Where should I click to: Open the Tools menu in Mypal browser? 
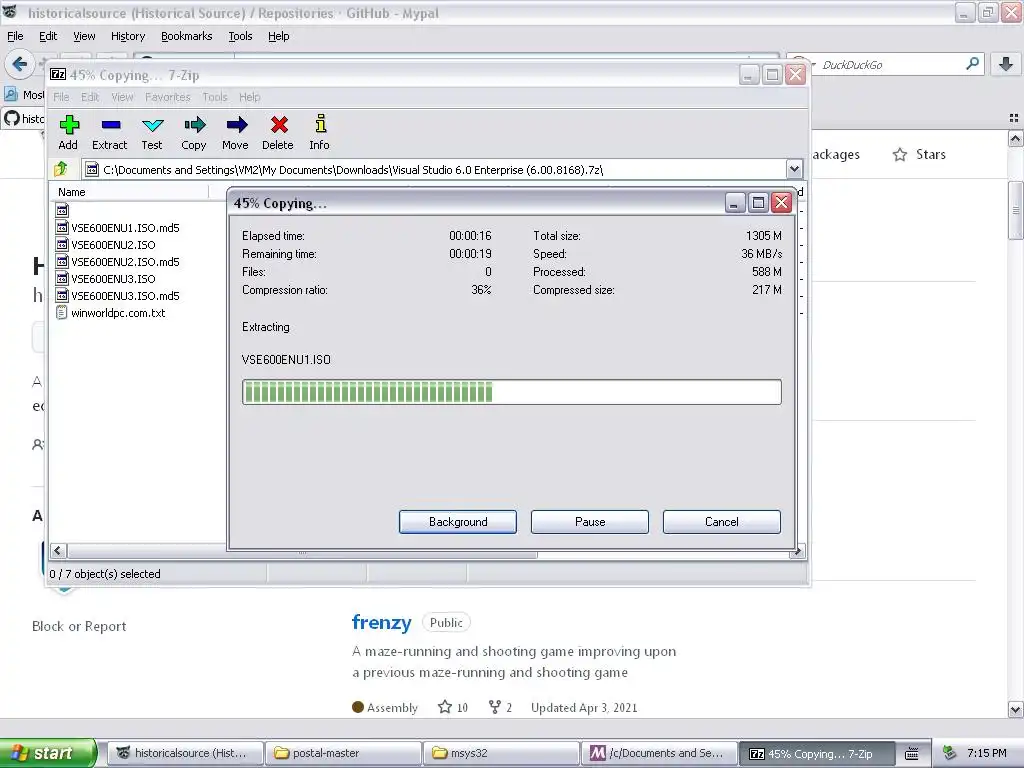[240, 36]
